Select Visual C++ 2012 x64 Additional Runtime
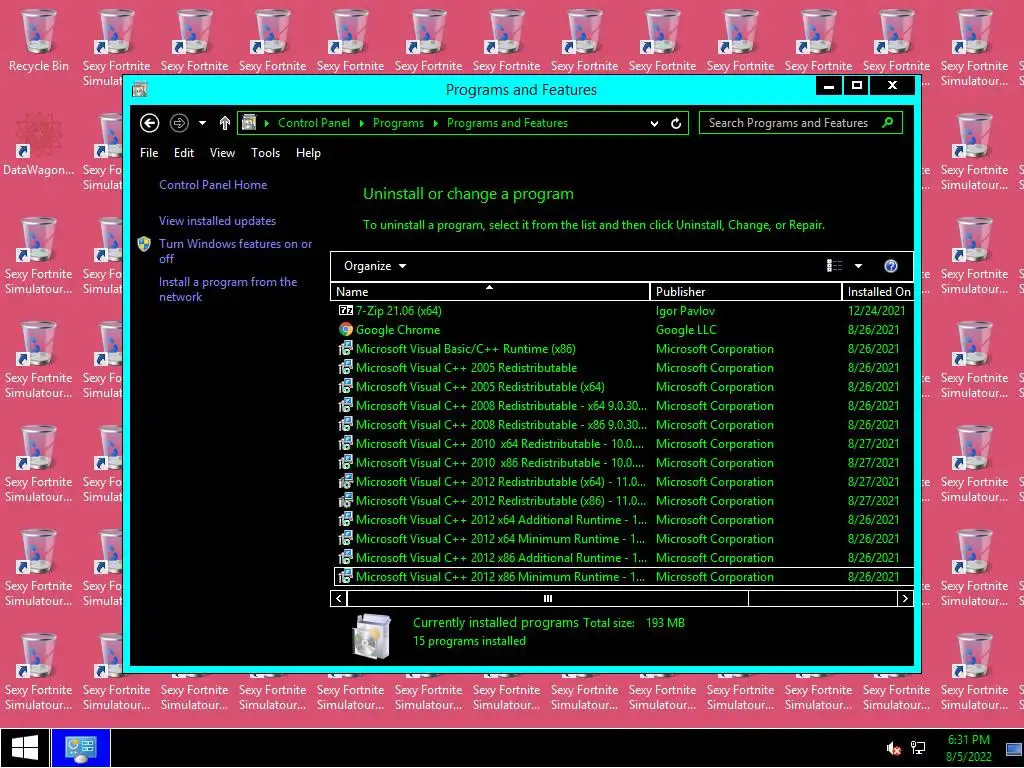The image size is (1024, 768). tap(501, 520)
